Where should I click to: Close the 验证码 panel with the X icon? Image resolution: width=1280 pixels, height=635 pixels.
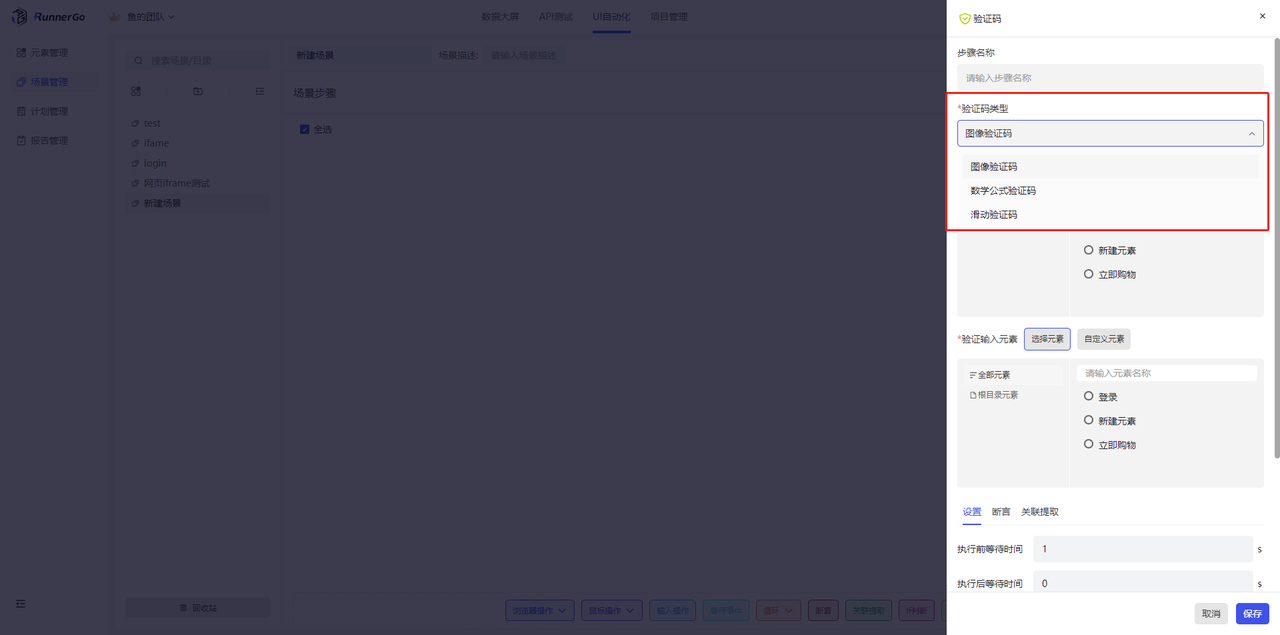1261,16
